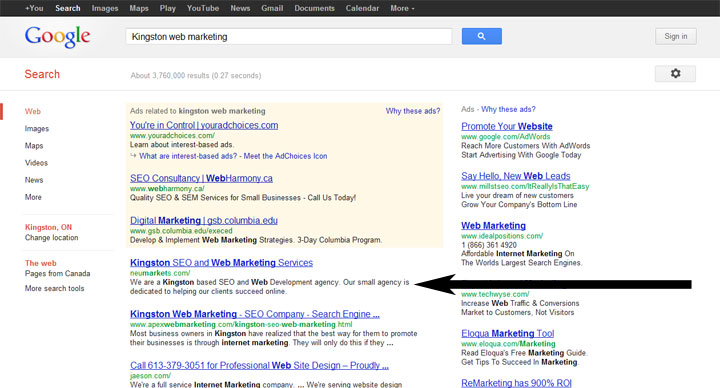Expand More search tools
Viewport: 720px width, 388px height.
tap(55, 288)
